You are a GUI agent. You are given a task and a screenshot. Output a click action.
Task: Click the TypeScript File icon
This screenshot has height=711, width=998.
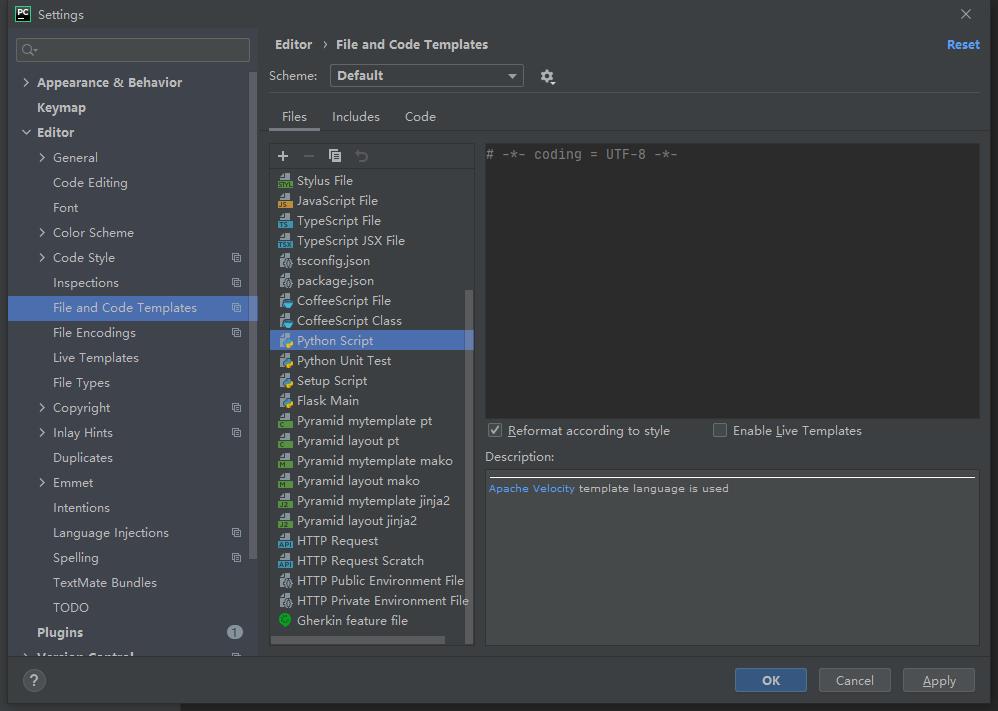pos(285,221)
